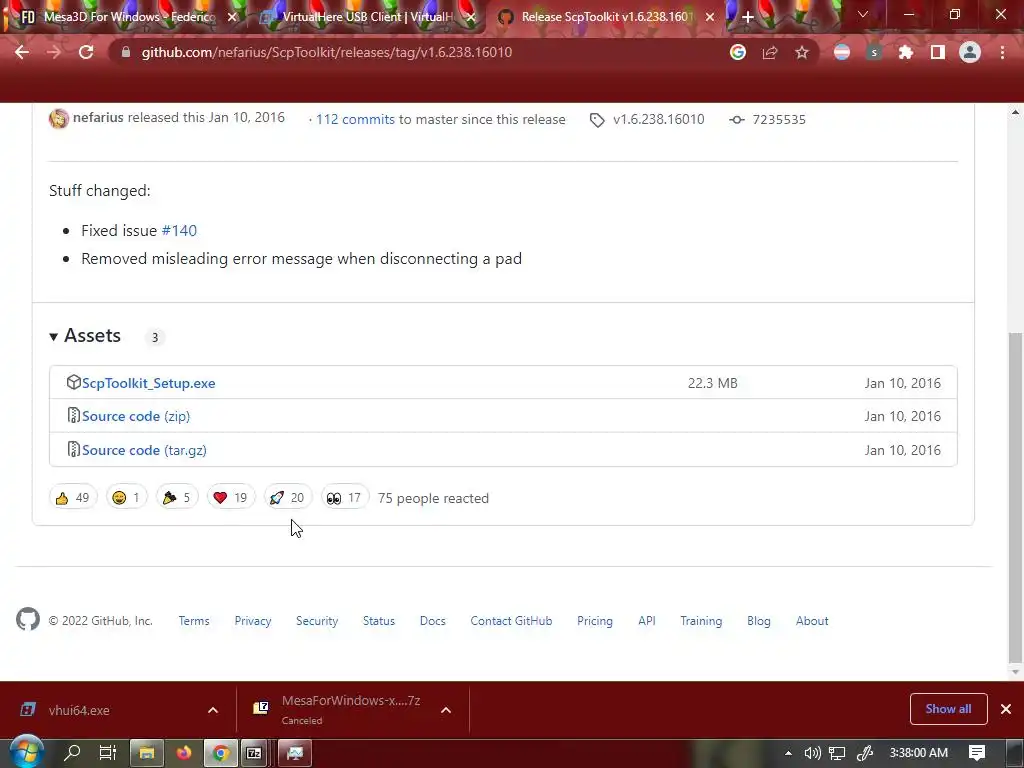Add thumbs-up reaction showing 49
The width and height of the screenshot is (1024, 768).
click(x=72, y=498)
